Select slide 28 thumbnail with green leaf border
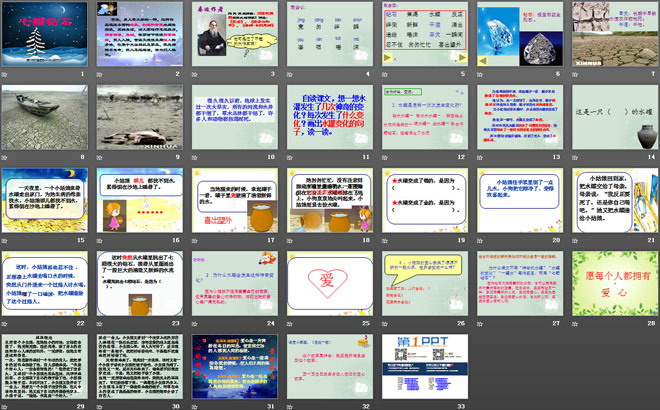This screenshot has width=660, height=410. coord(615,283)
